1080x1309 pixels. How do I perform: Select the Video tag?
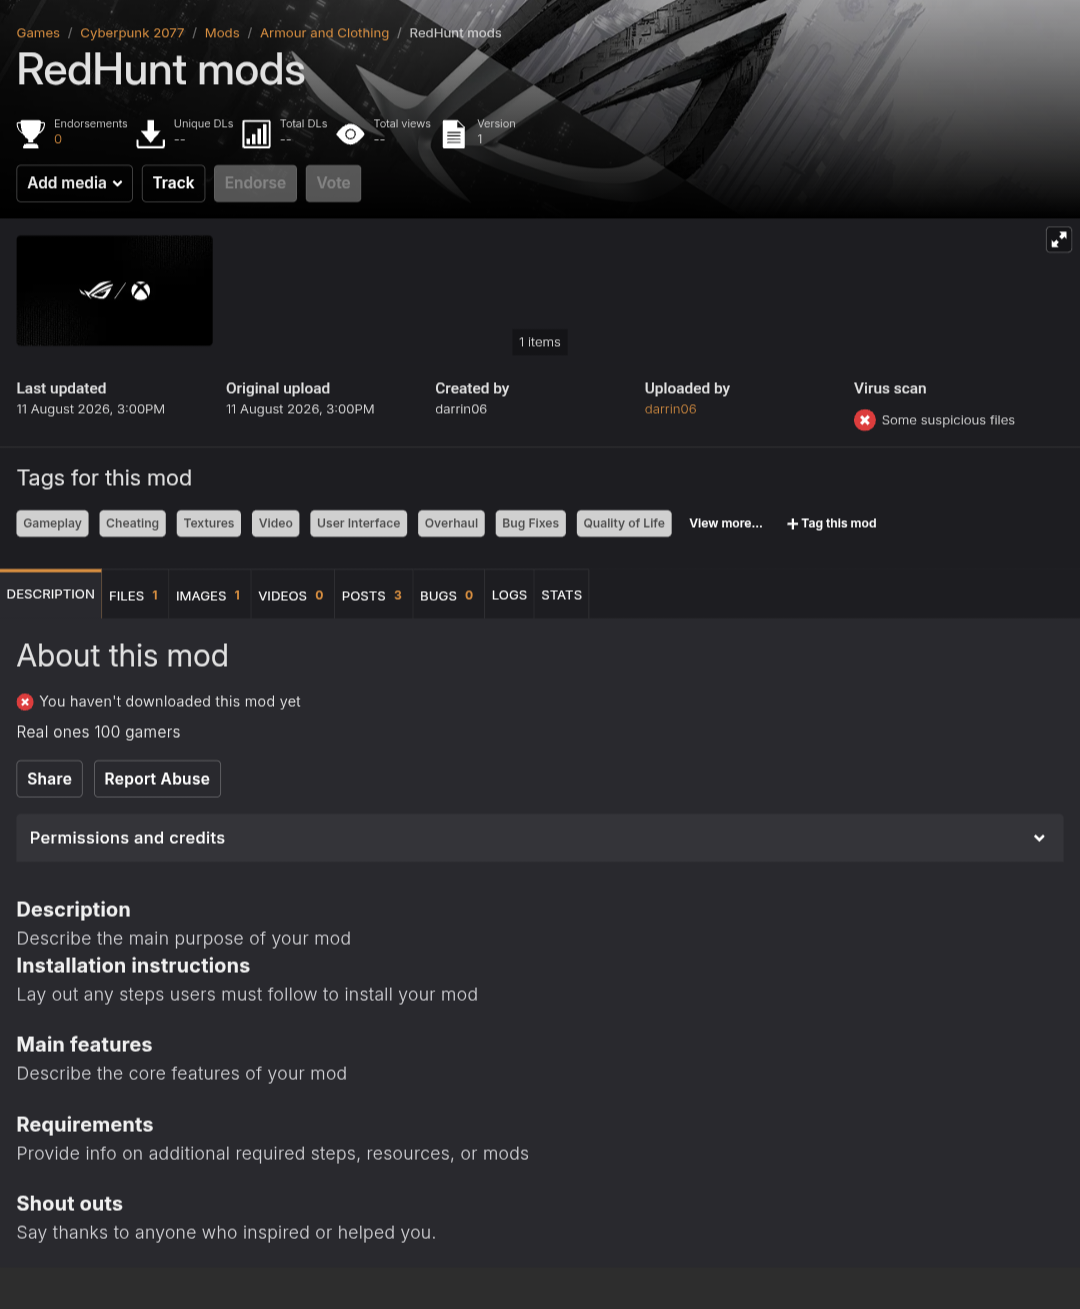(x=276, y=523)
